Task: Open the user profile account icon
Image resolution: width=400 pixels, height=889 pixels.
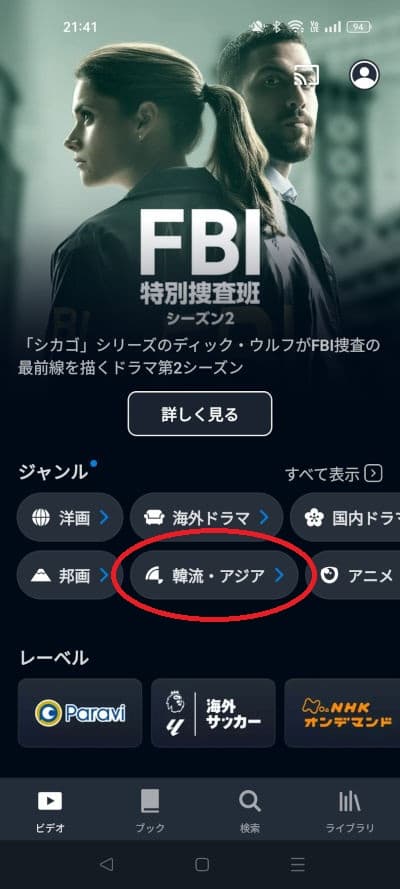Action: tap(364, 75)
